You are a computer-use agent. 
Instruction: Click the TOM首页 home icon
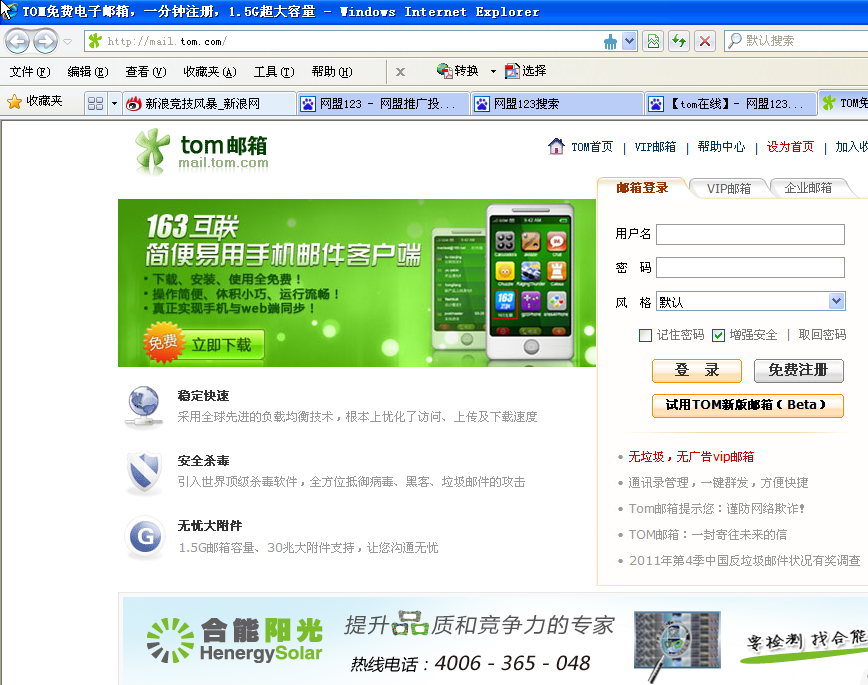(x=557, y=147)
